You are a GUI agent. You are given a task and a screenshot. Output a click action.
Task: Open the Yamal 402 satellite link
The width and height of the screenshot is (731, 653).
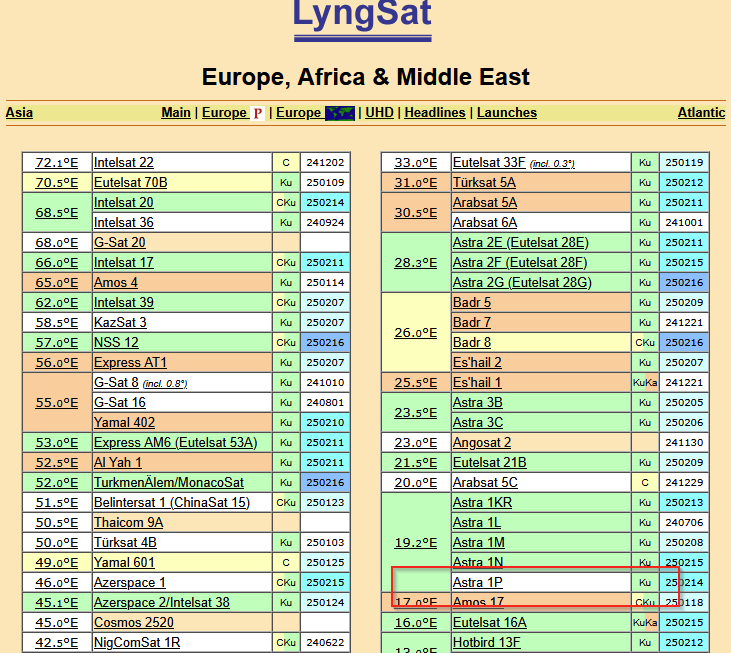pos(124,423)
